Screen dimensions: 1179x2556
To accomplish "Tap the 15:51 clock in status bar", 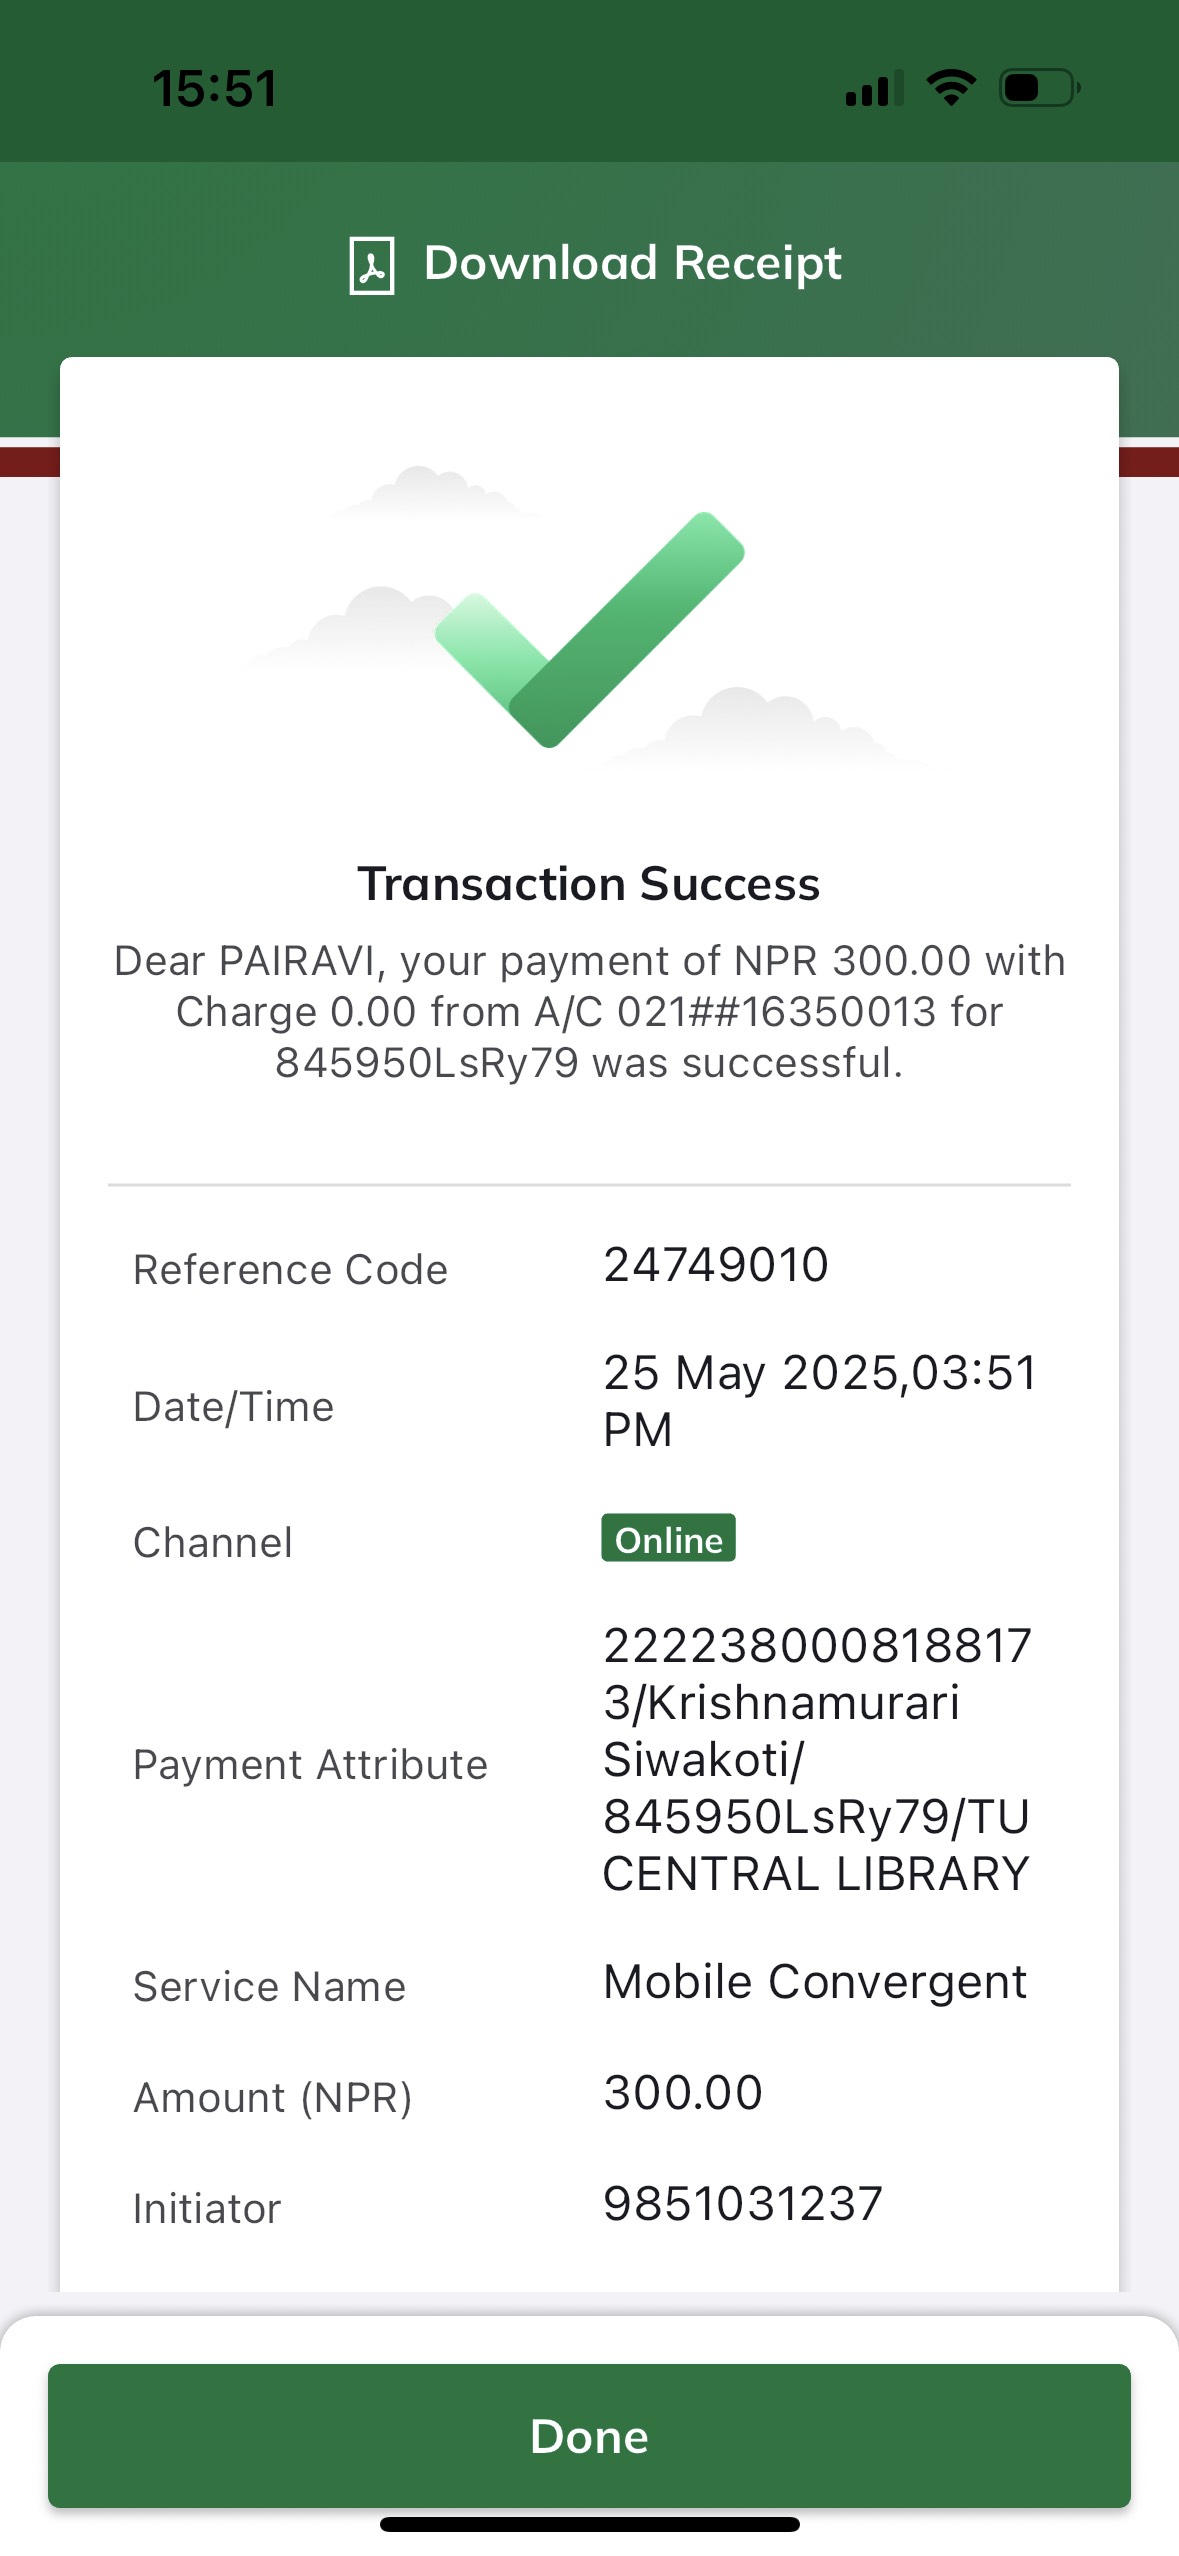I will (214, 88).
